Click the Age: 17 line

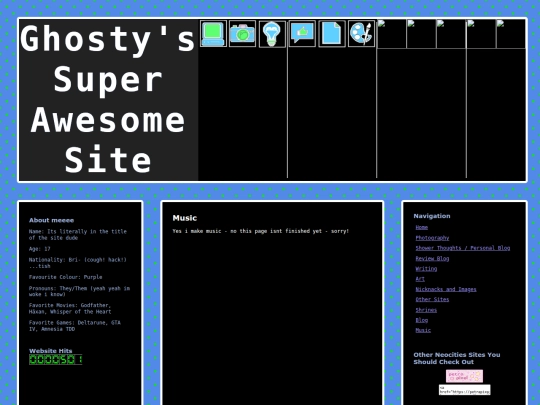click(40, 249)
